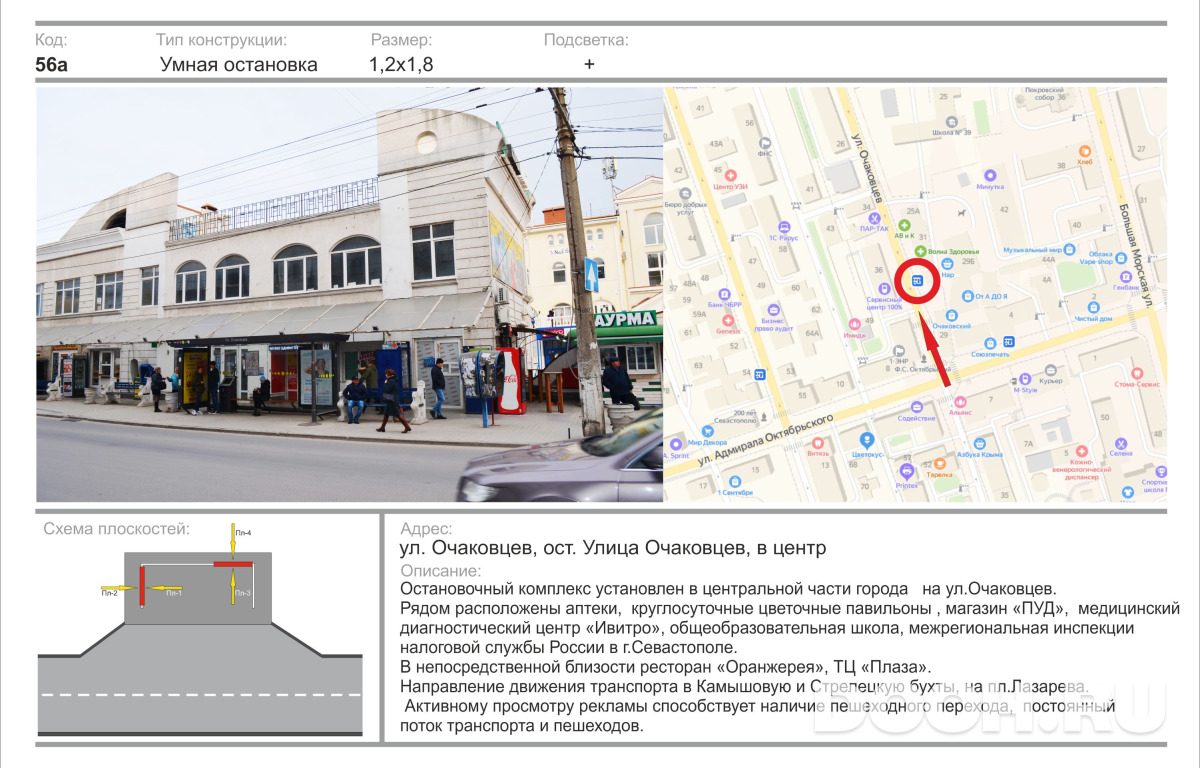Click the street photo of the bus stop

(350, 294)
